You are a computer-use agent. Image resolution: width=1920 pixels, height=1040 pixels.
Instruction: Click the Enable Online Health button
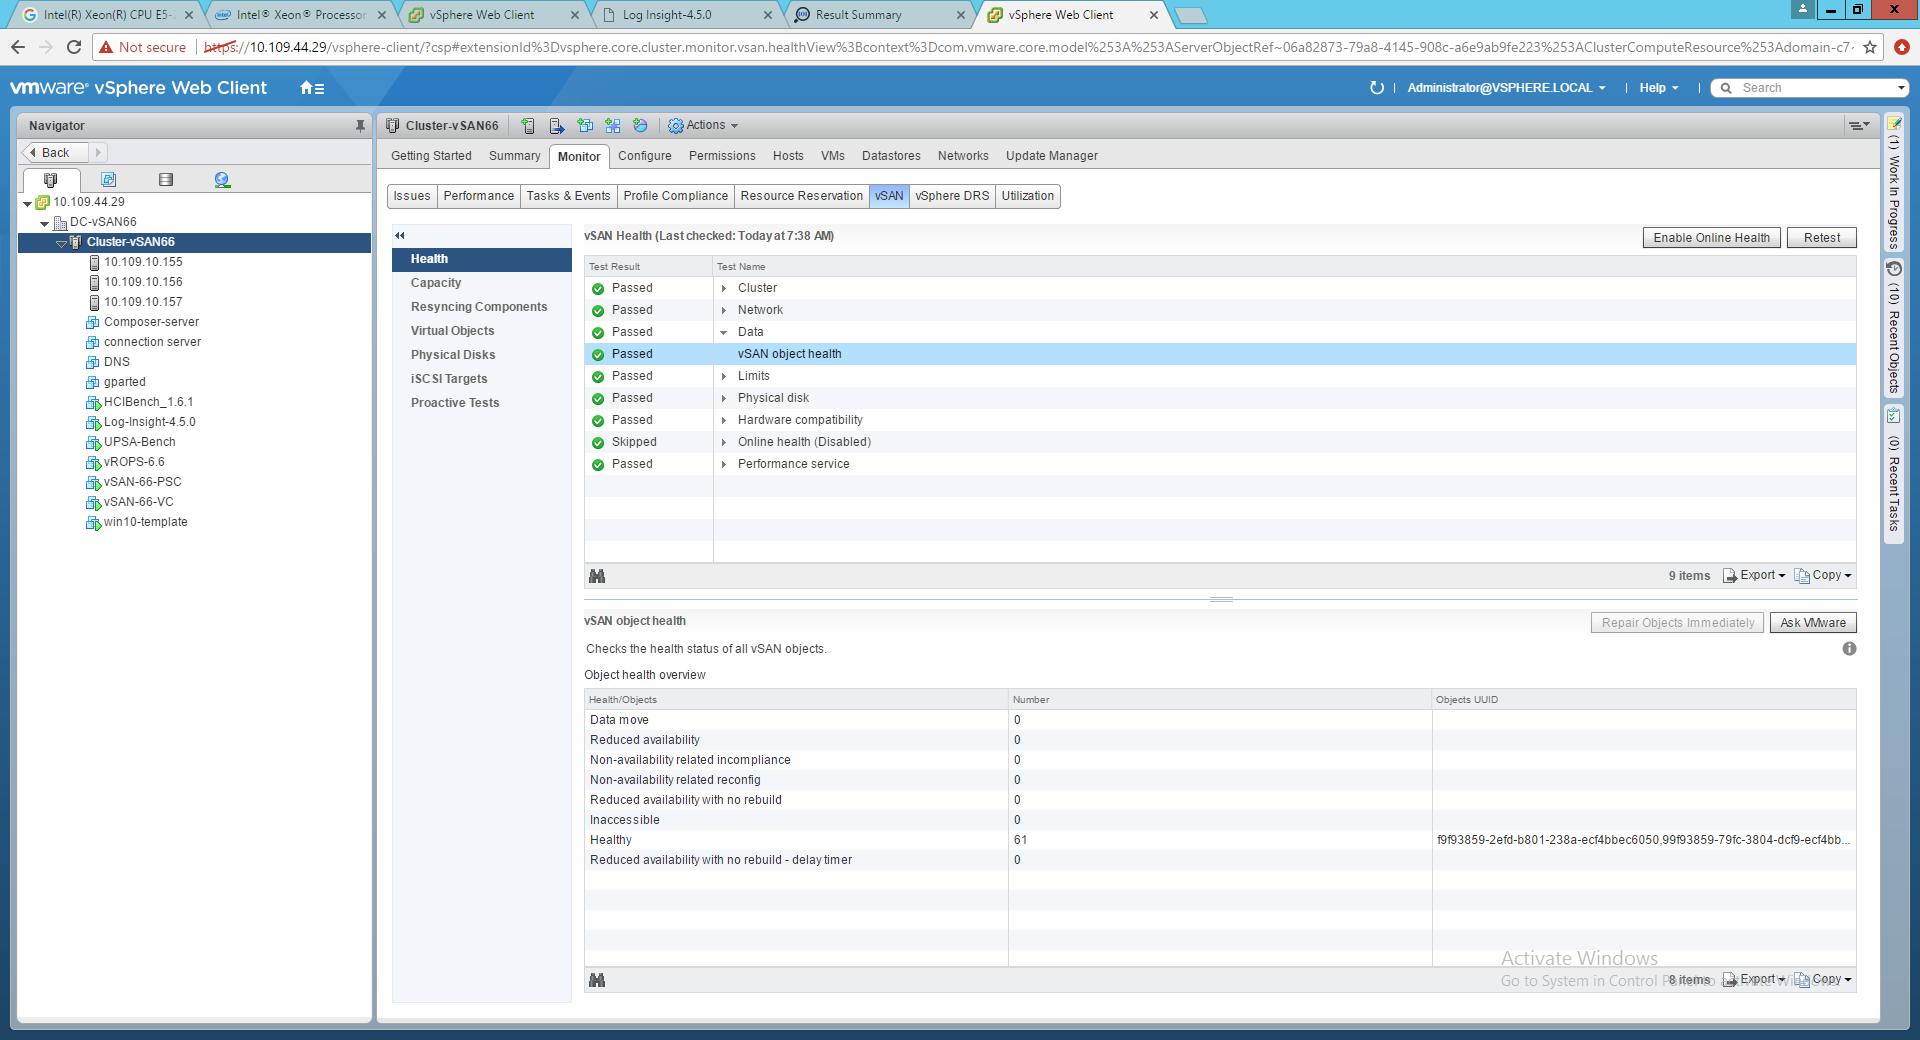[1711, 238]
